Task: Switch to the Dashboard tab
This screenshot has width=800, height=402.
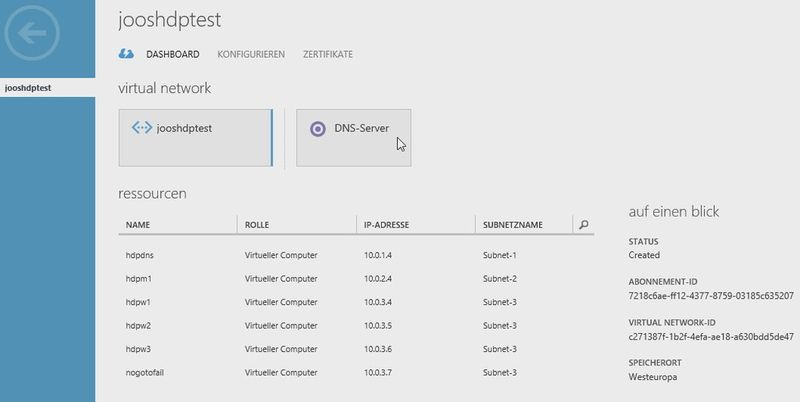Action: 172,54
